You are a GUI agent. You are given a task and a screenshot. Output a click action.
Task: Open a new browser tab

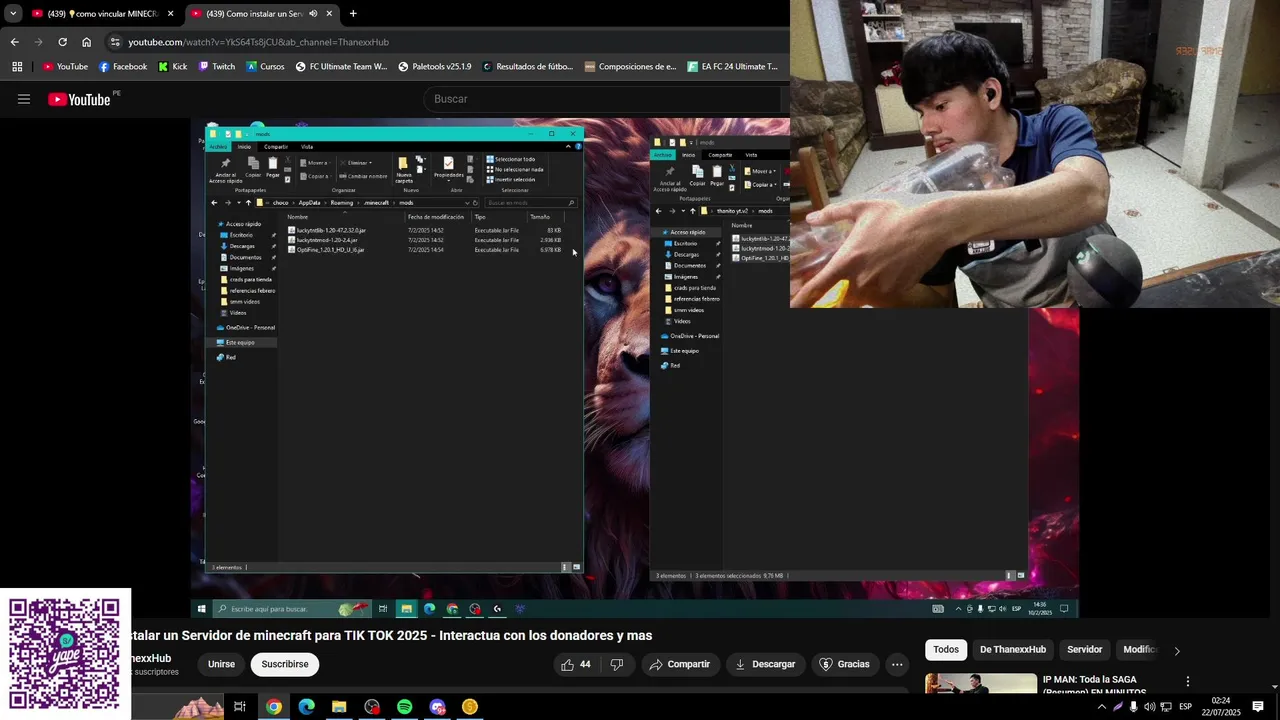coord(353,14)
